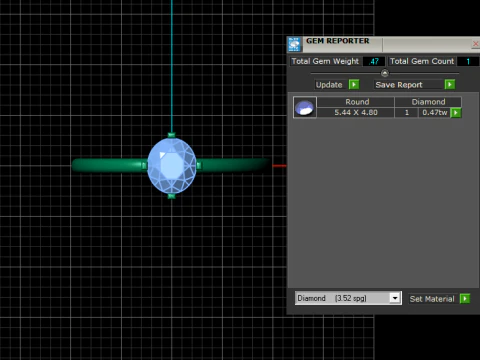
Task: Click the round gem thumbnail in the report
Action: (305, 107)
